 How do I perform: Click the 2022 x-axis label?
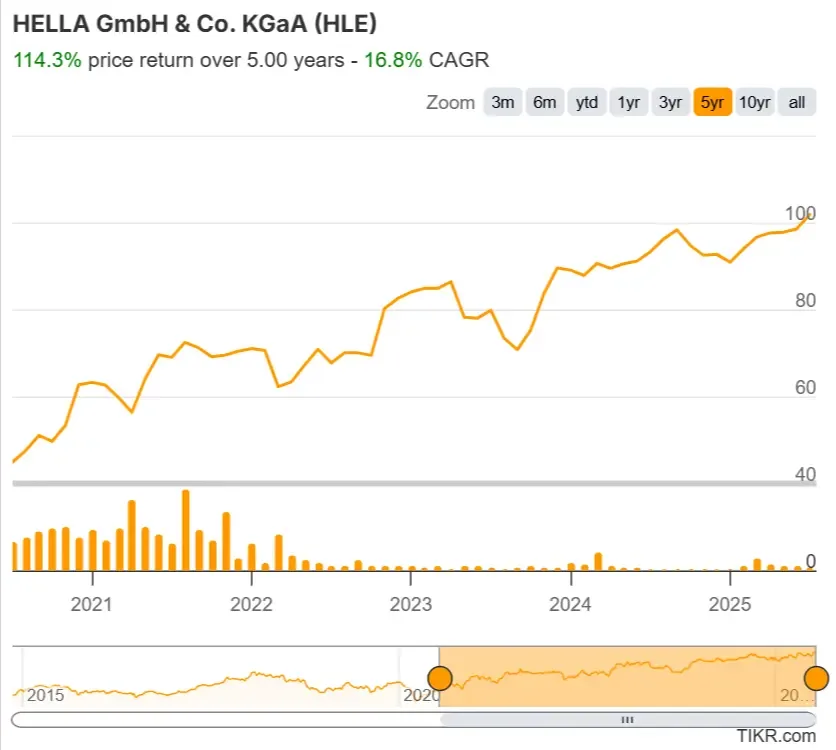[x=251, y=604]
